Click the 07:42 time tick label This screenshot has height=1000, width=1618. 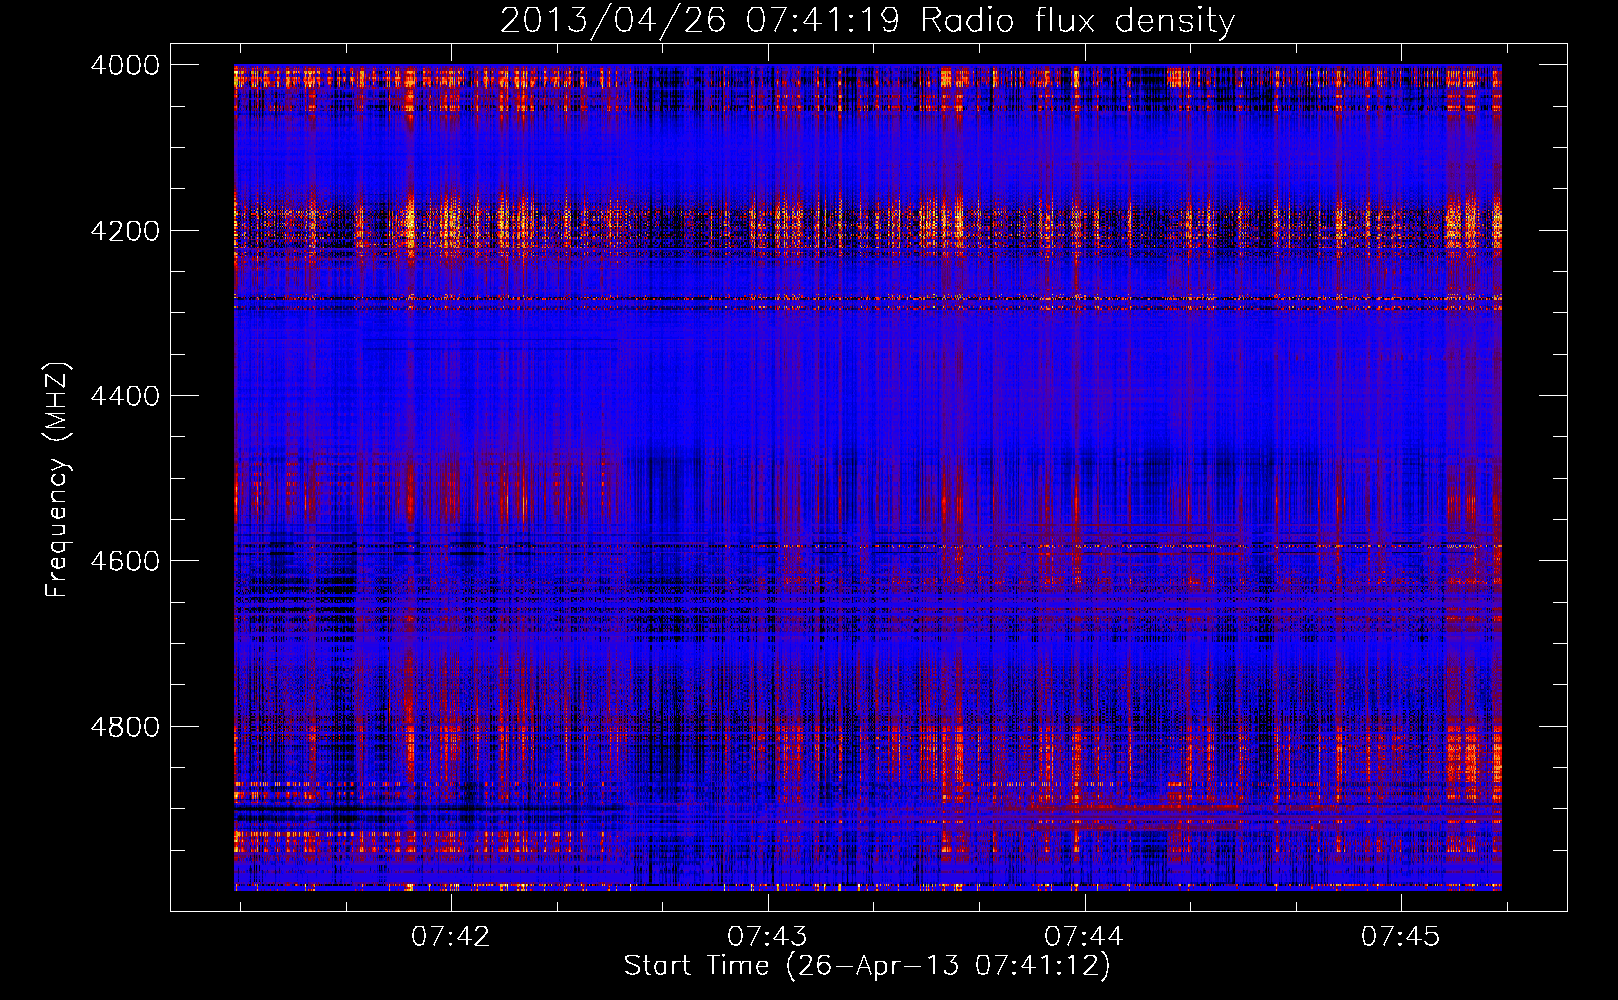tap(451, 936)
